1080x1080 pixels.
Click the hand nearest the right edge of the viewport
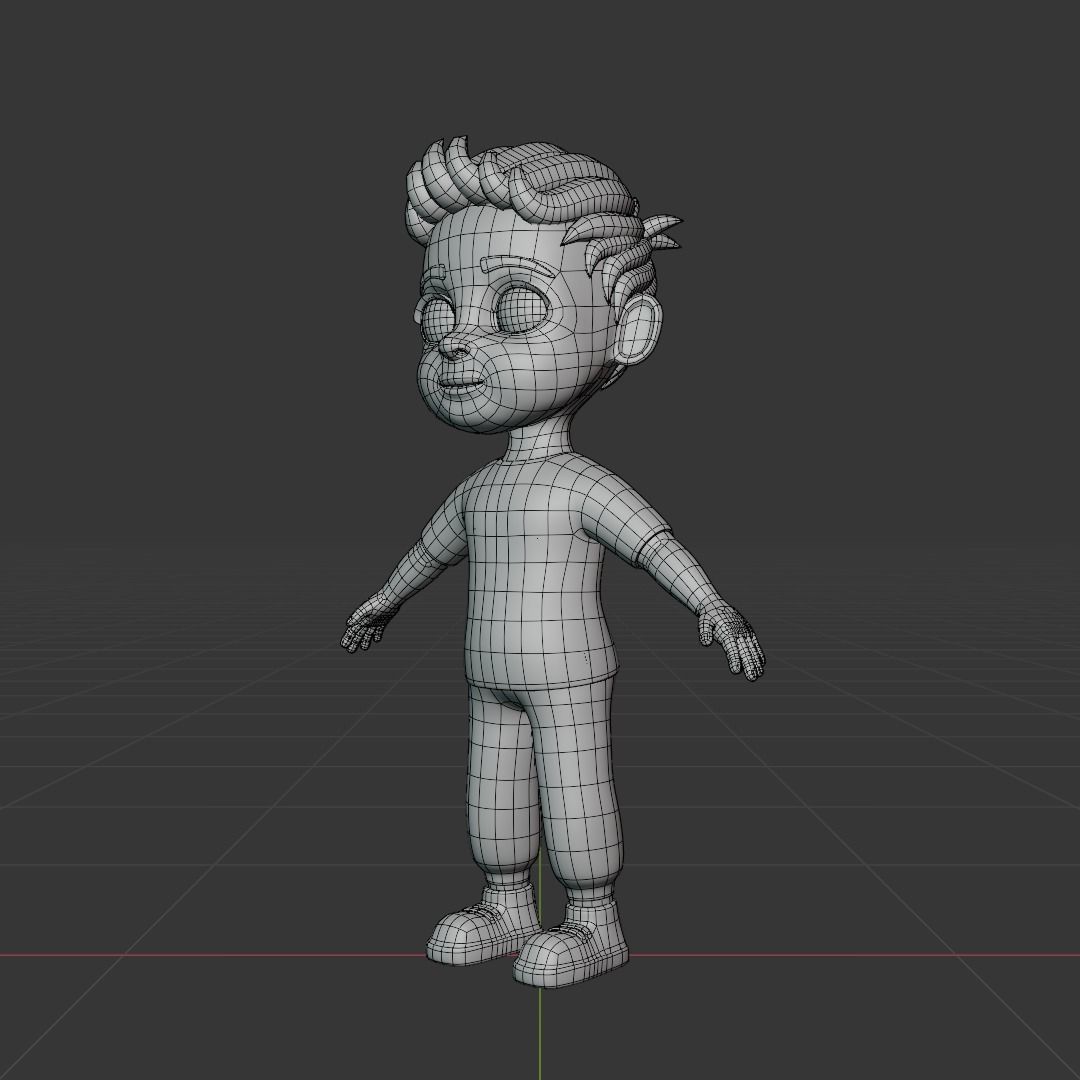[732, 639]
